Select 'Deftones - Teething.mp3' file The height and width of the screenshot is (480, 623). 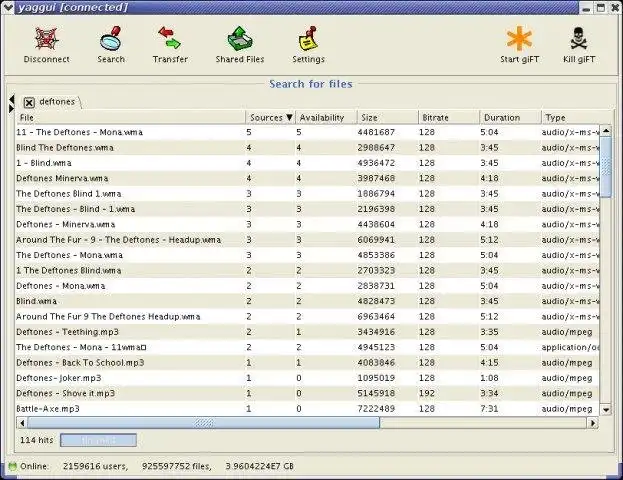coord(68,332)
